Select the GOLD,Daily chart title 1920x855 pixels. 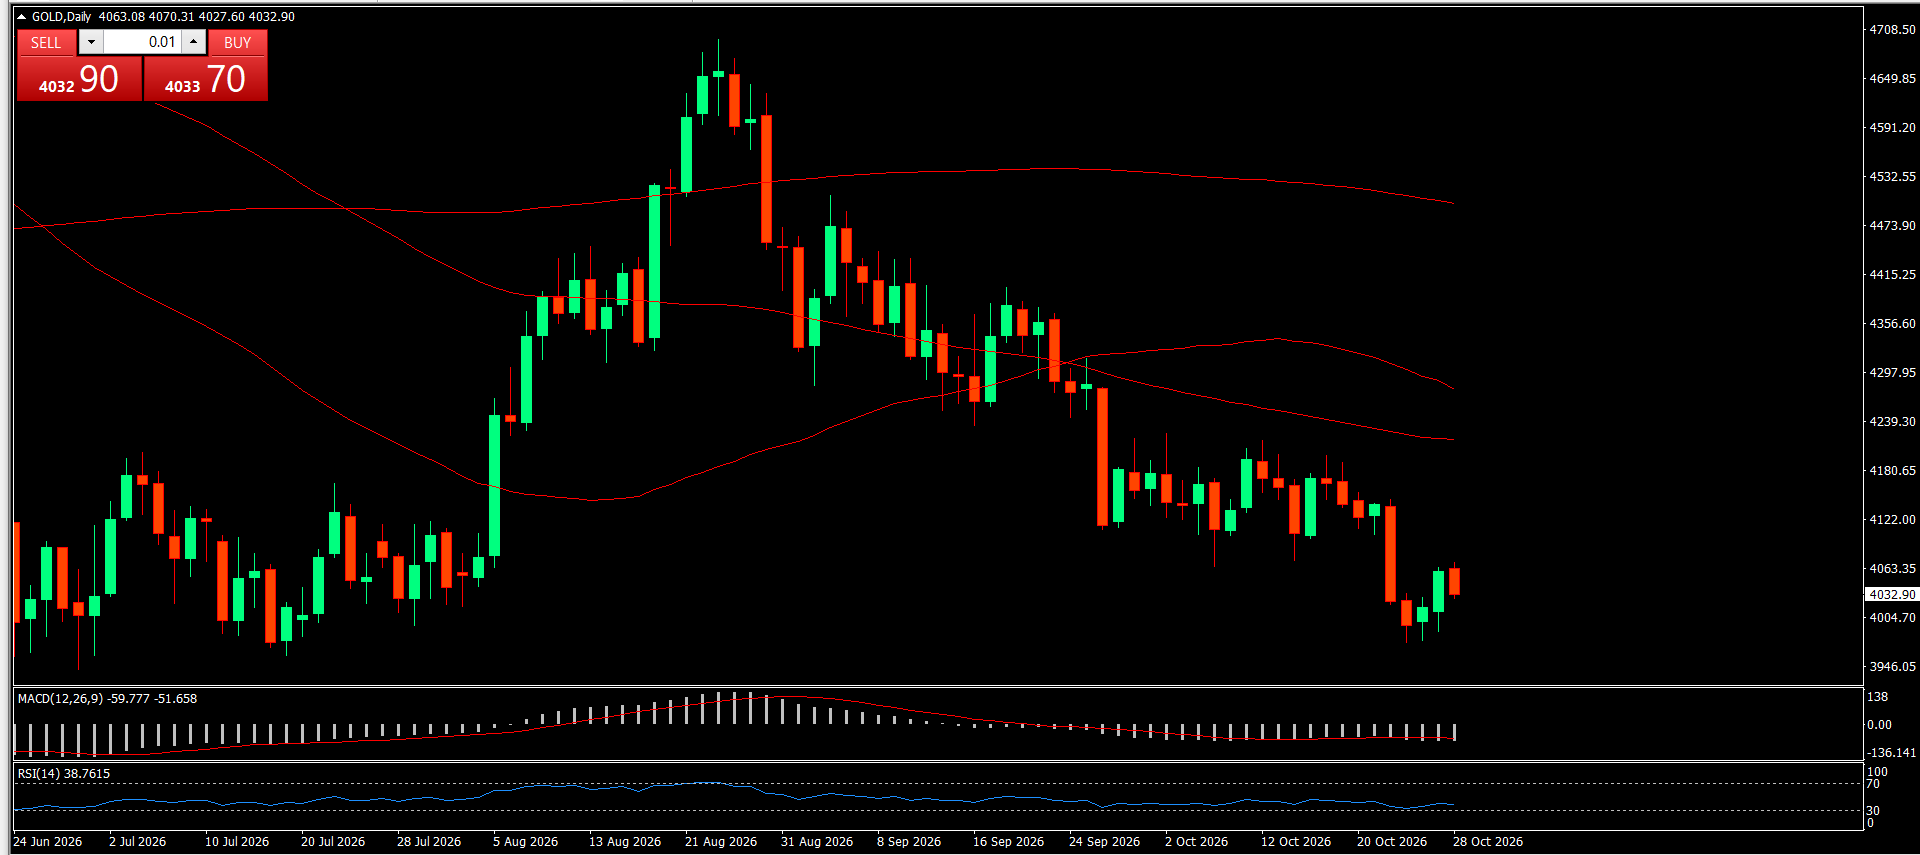61,17
